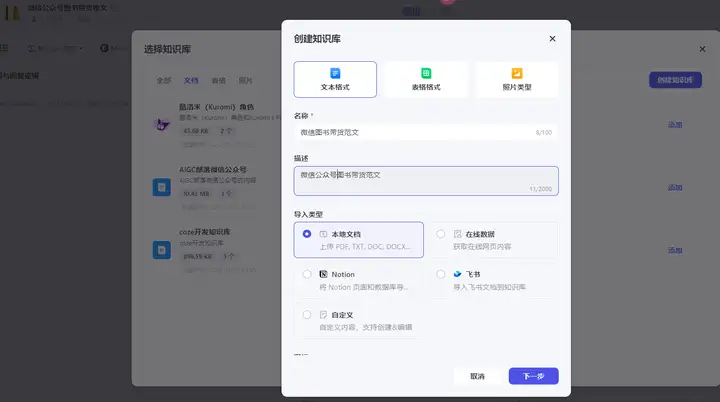This screenshot has height=402, width=720.
Task: Switch to the 文档 tab
Action: tap(191, 80)
